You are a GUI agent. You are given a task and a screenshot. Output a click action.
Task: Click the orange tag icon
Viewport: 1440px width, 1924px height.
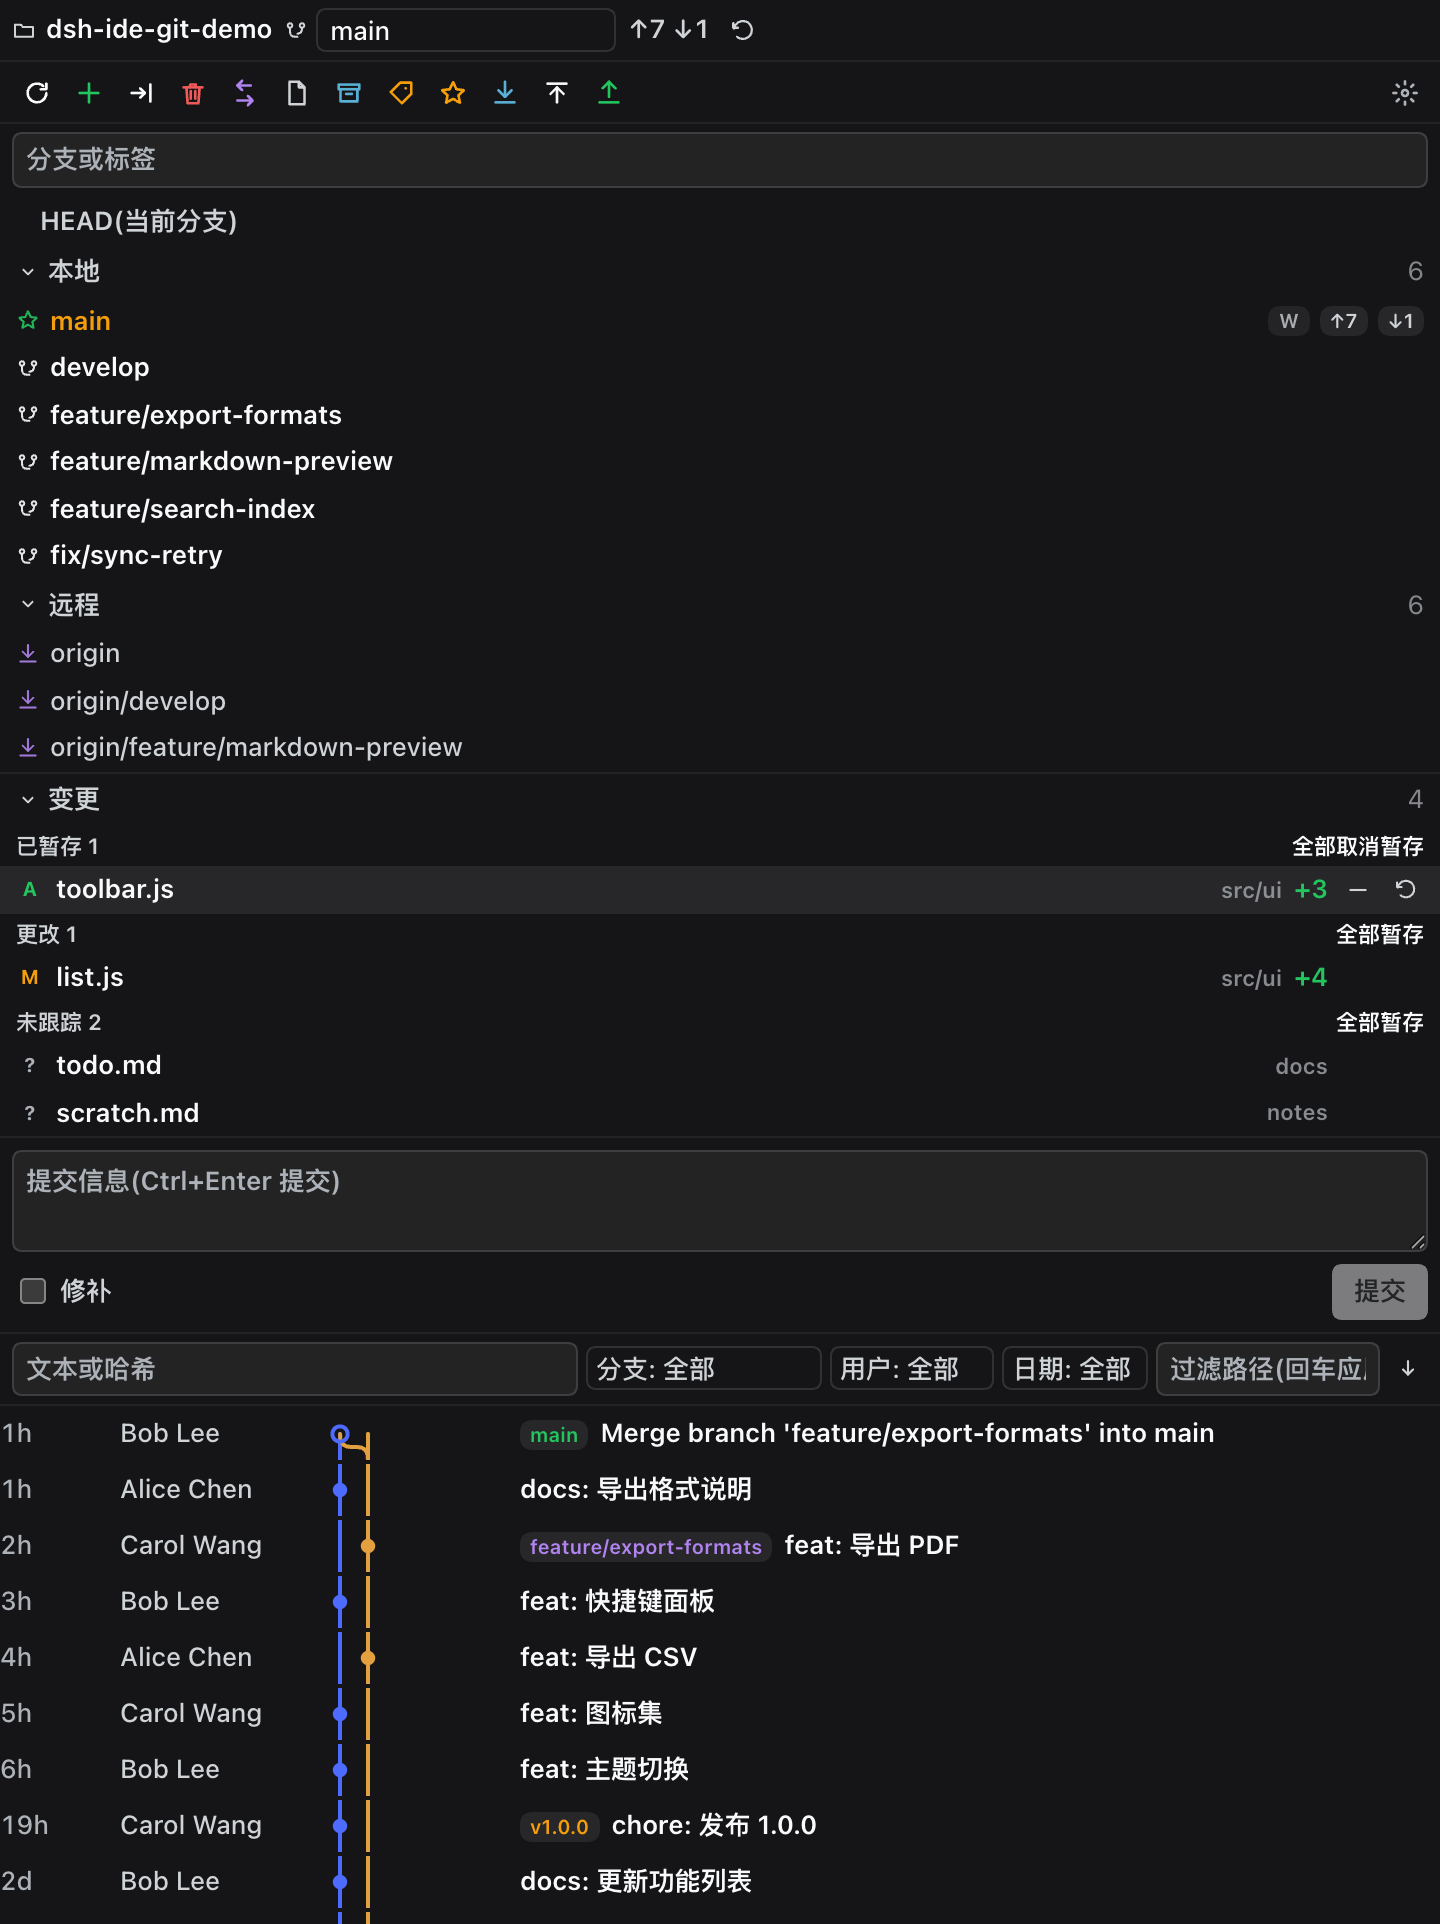click(401, 93)
